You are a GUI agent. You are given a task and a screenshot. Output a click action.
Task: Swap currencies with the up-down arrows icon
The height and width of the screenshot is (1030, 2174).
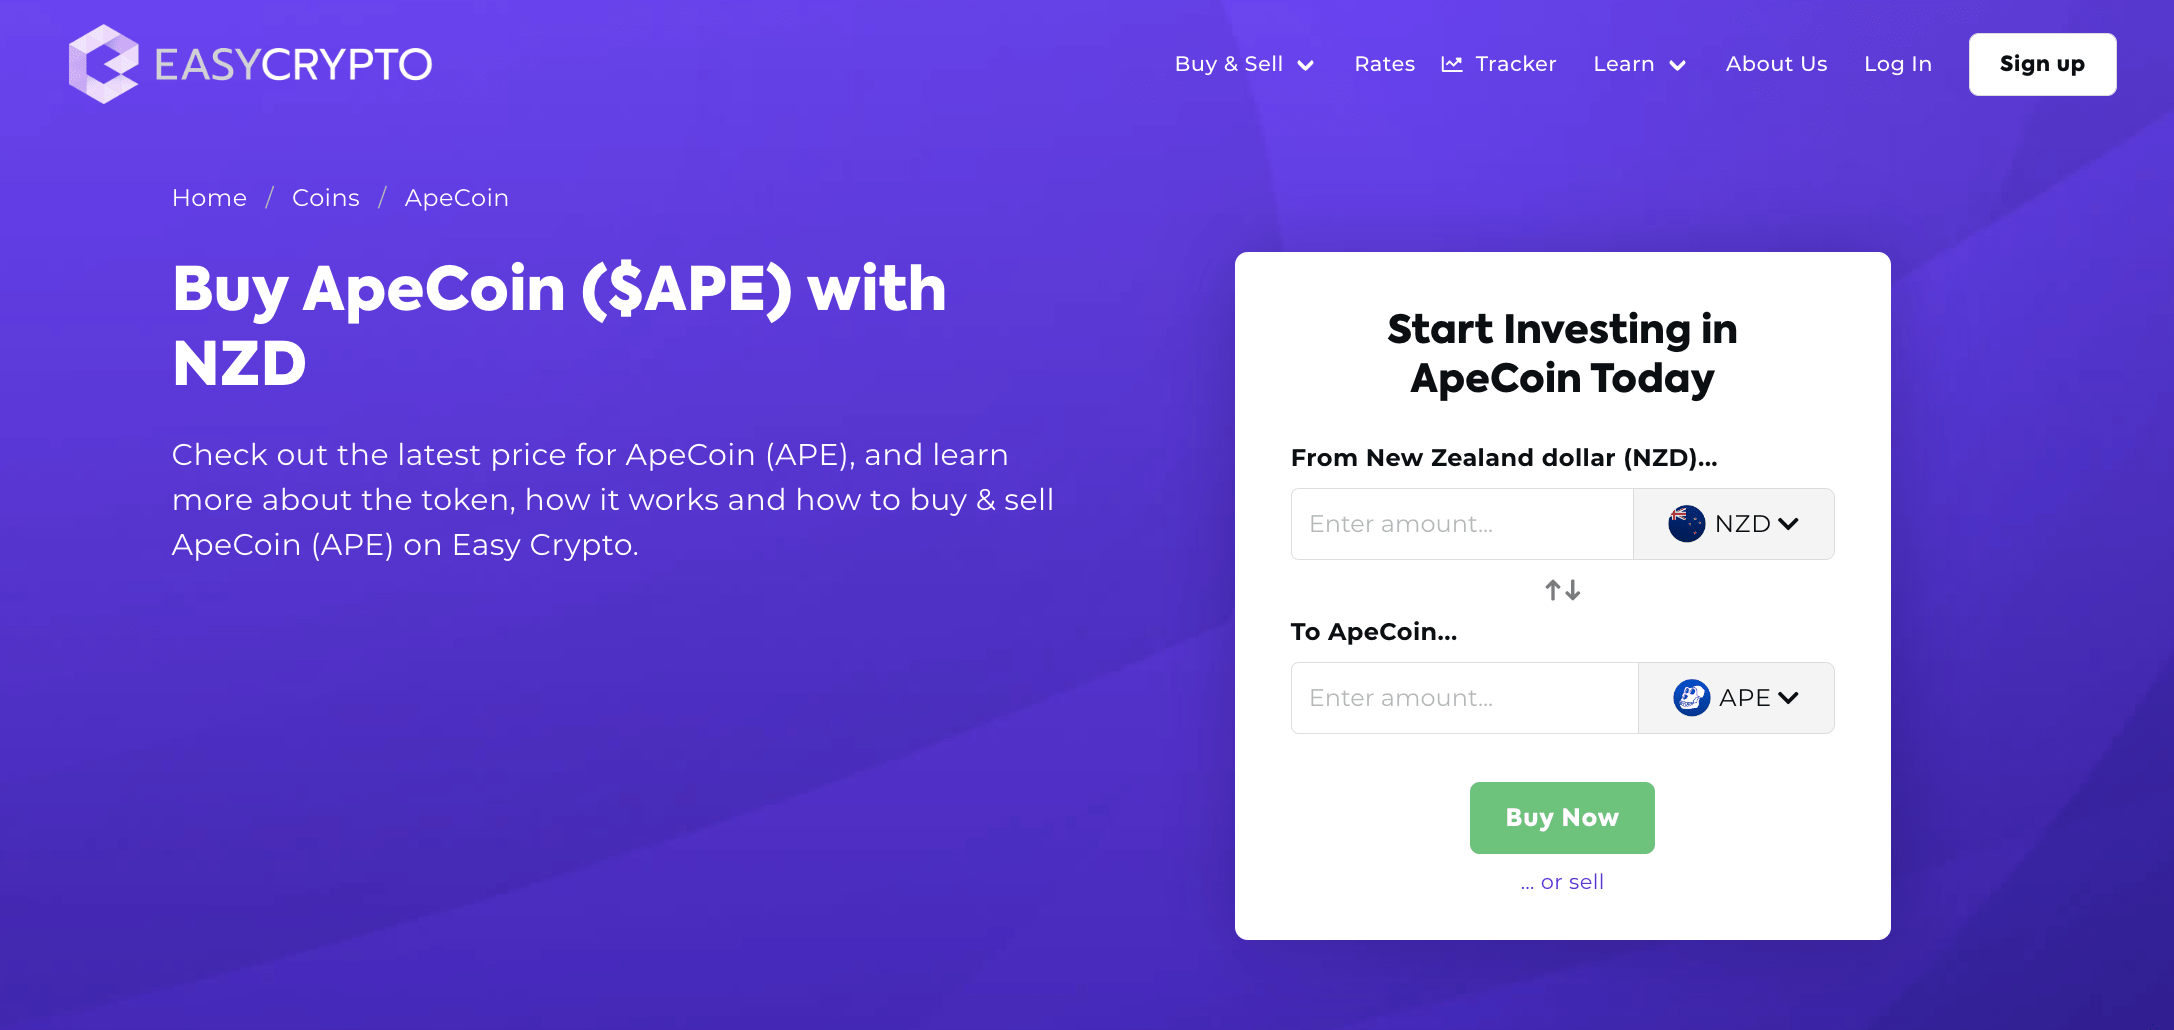(1562, 590)
